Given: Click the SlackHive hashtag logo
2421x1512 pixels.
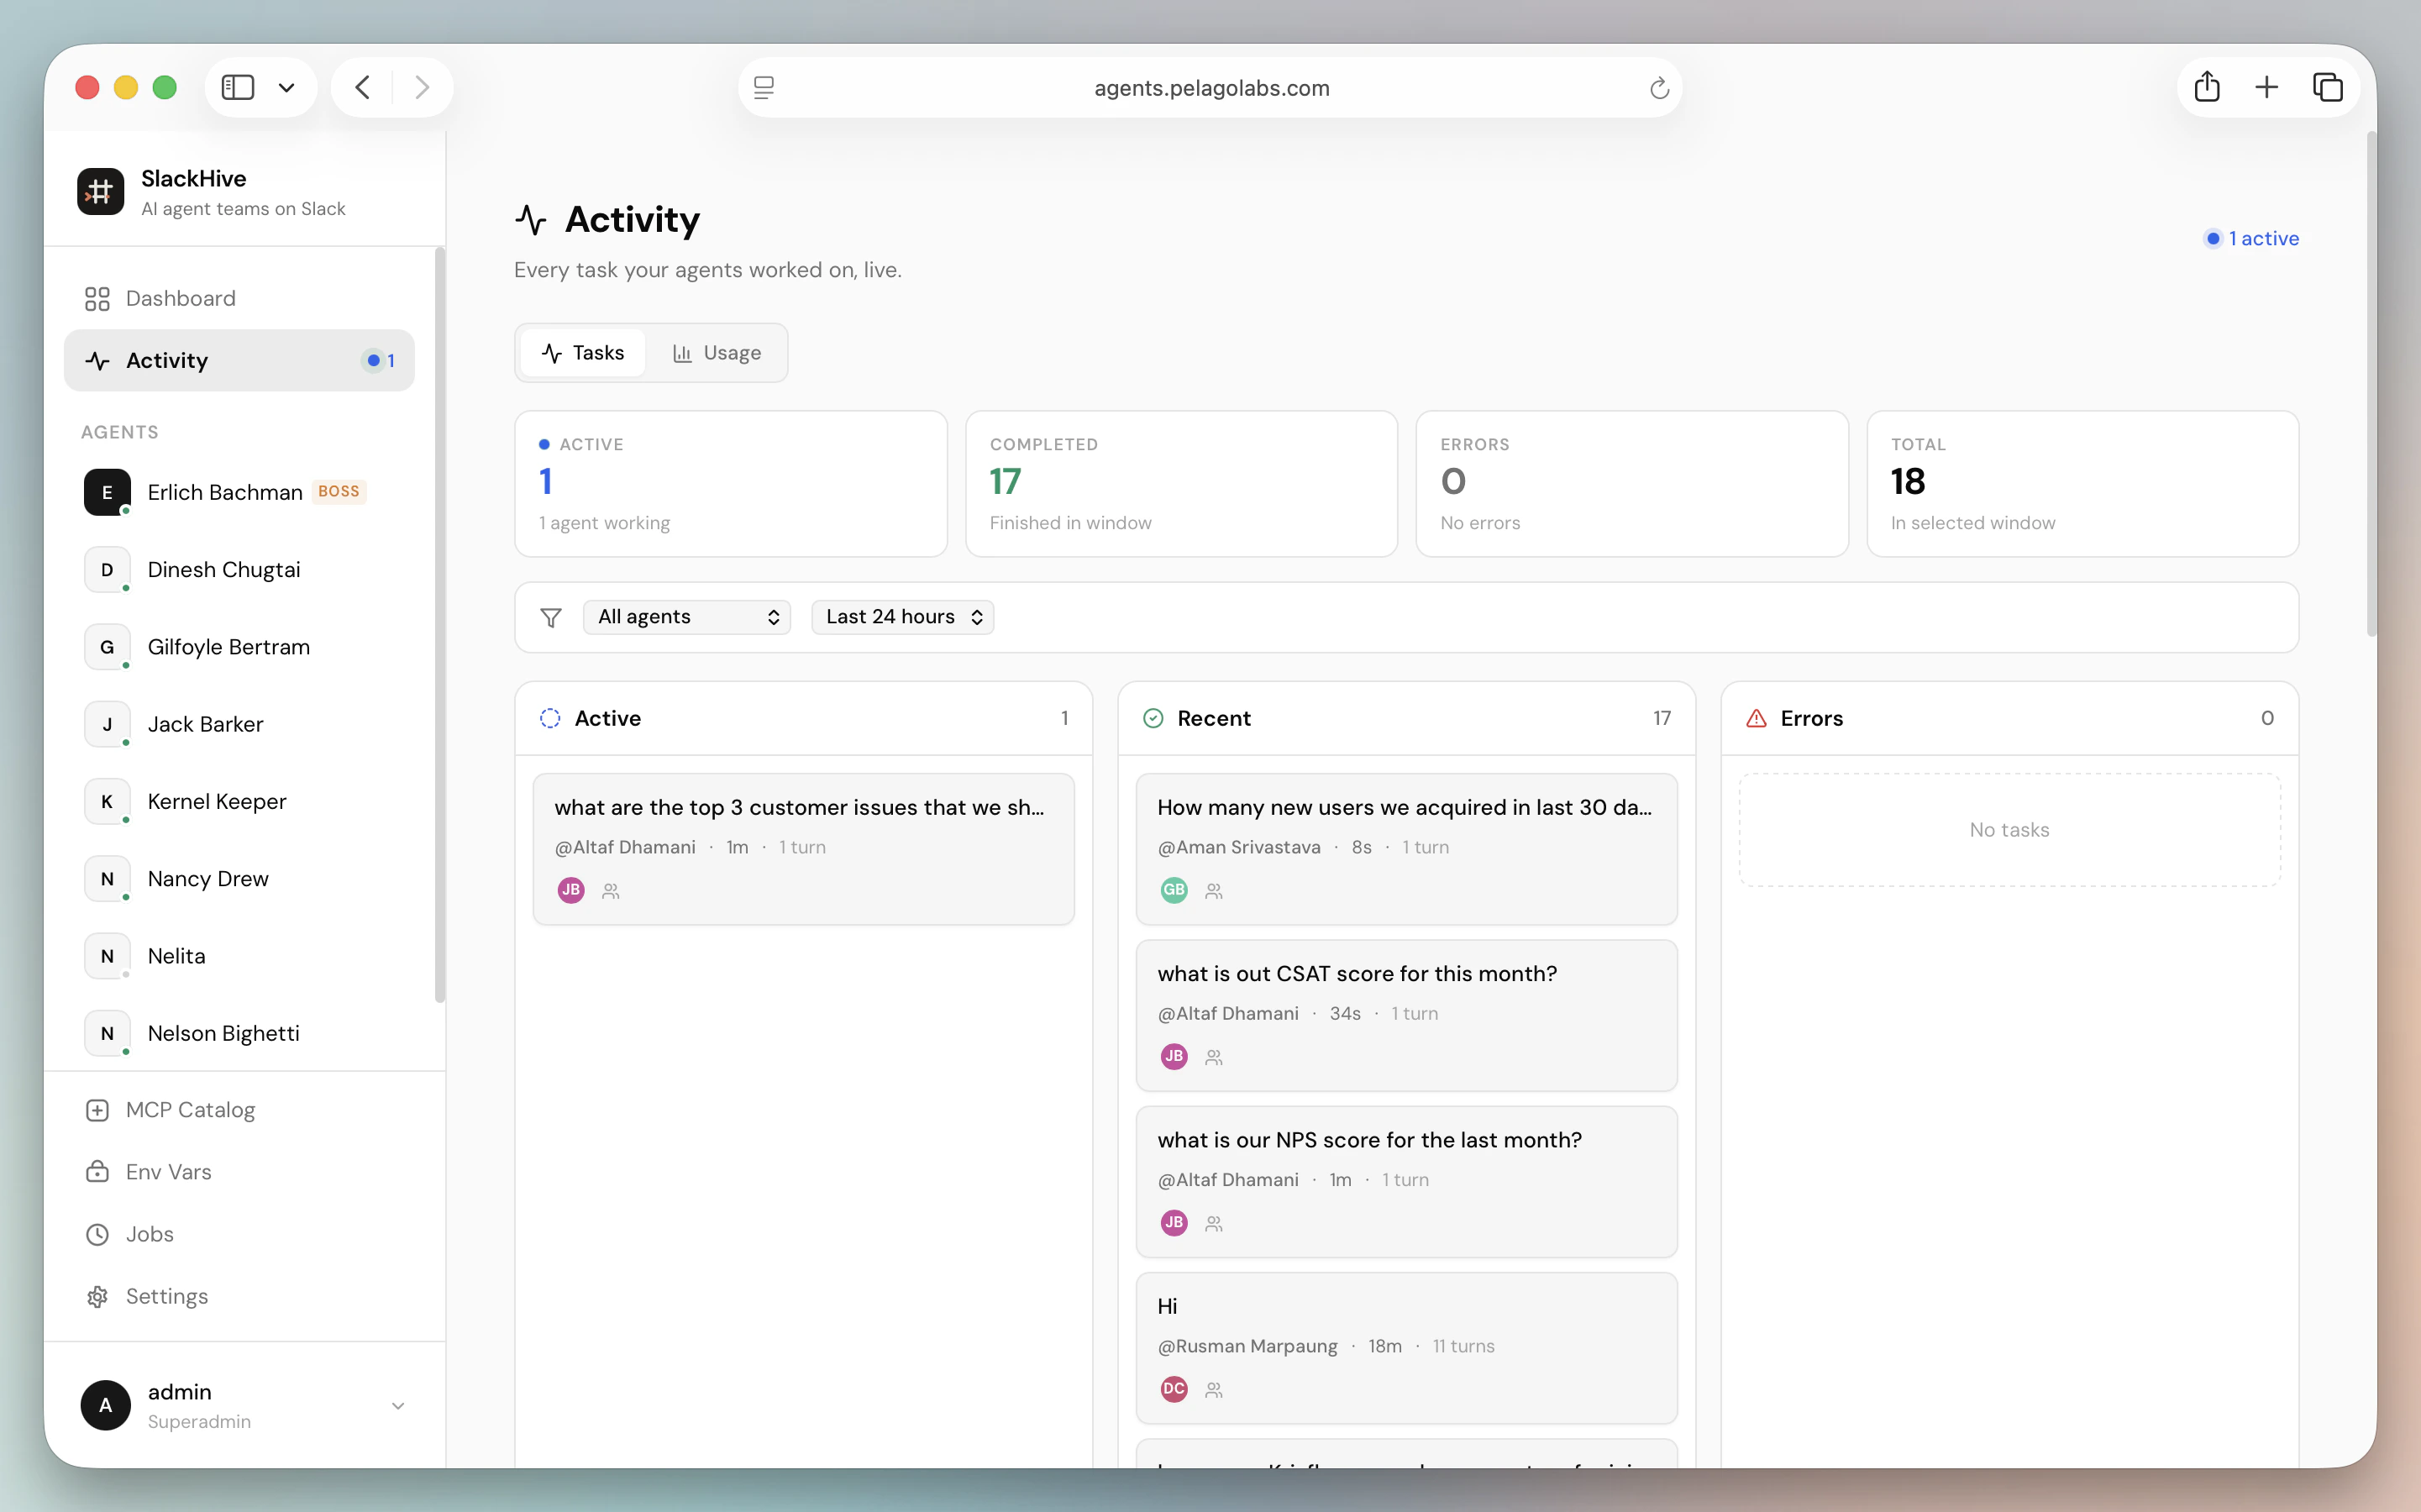Looking at the screenshot, I should tap(100, 191).
